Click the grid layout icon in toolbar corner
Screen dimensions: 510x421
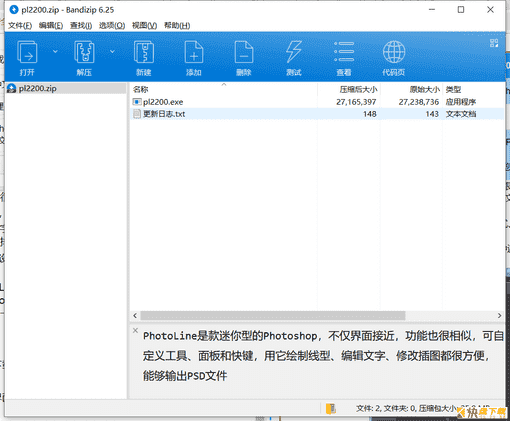pyautogui.click(x=494, y=43)
